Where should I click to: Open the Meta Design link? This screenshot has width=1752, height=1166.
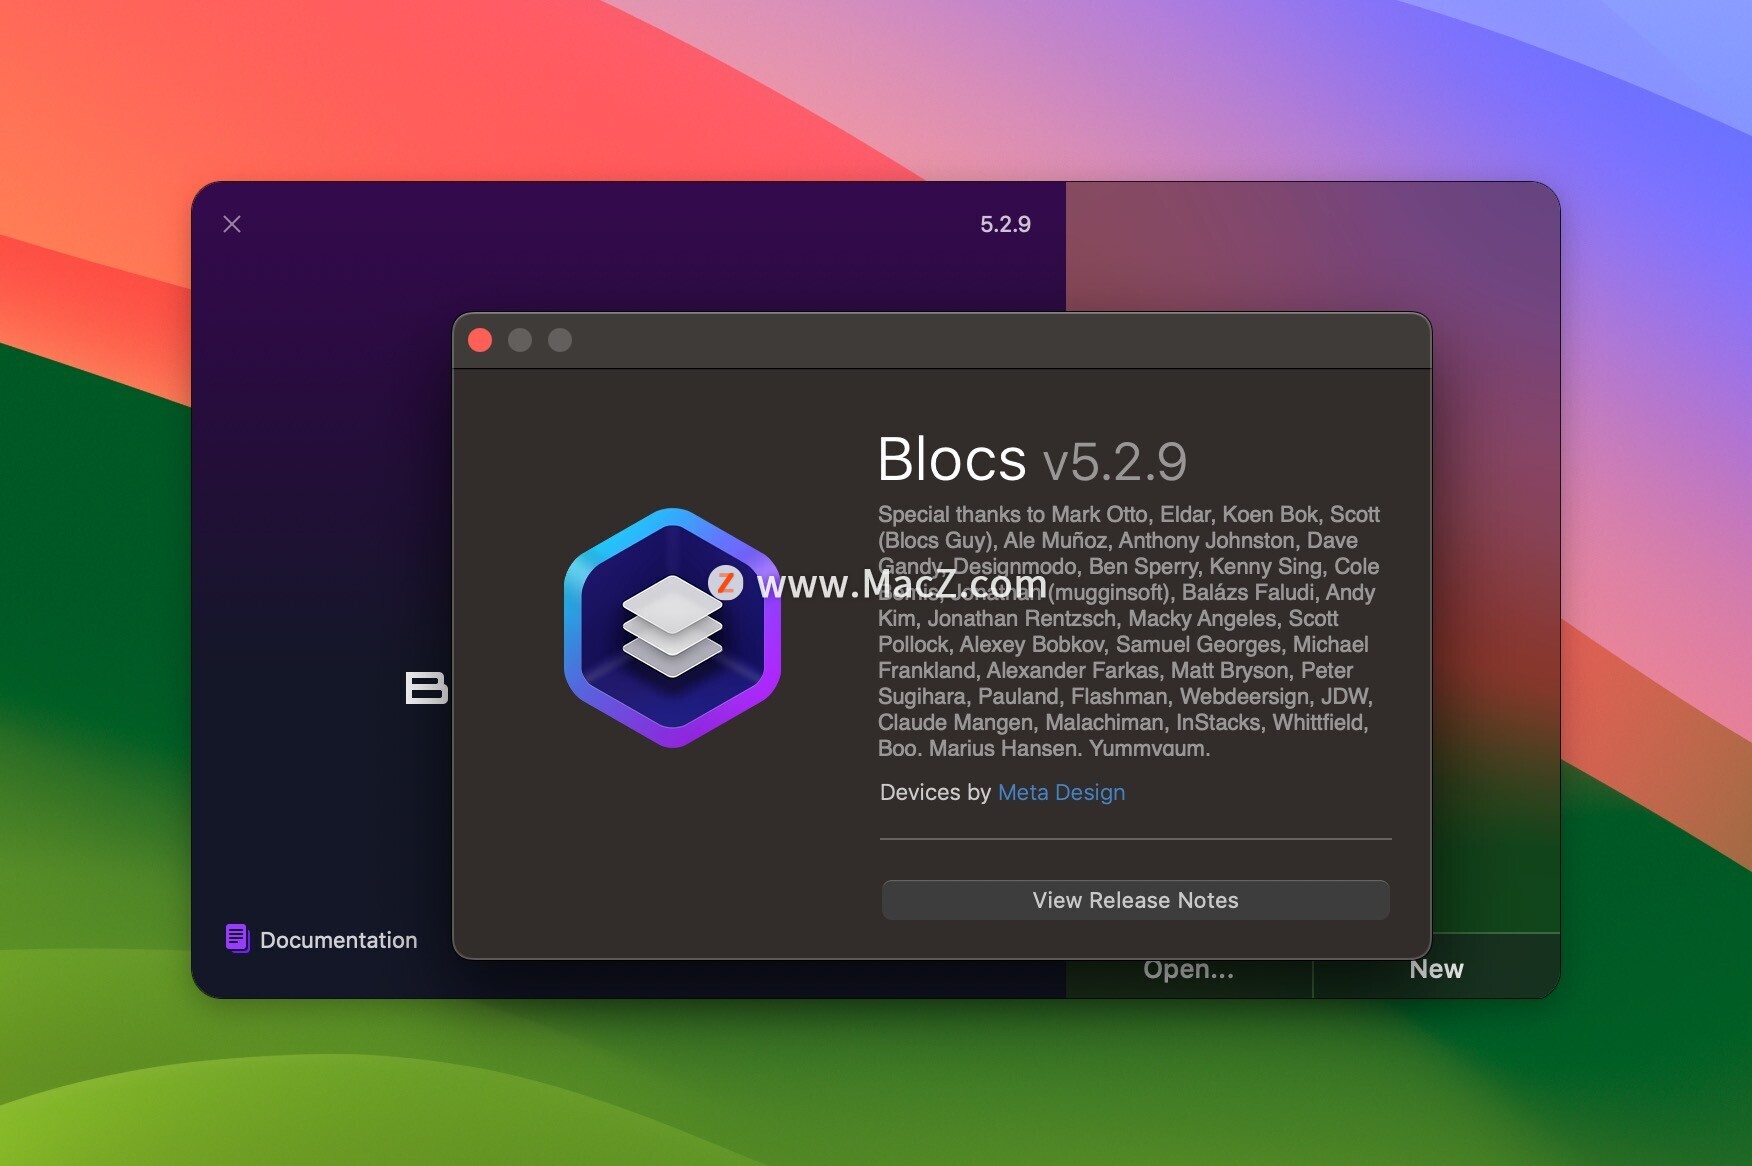(1061, 792)
